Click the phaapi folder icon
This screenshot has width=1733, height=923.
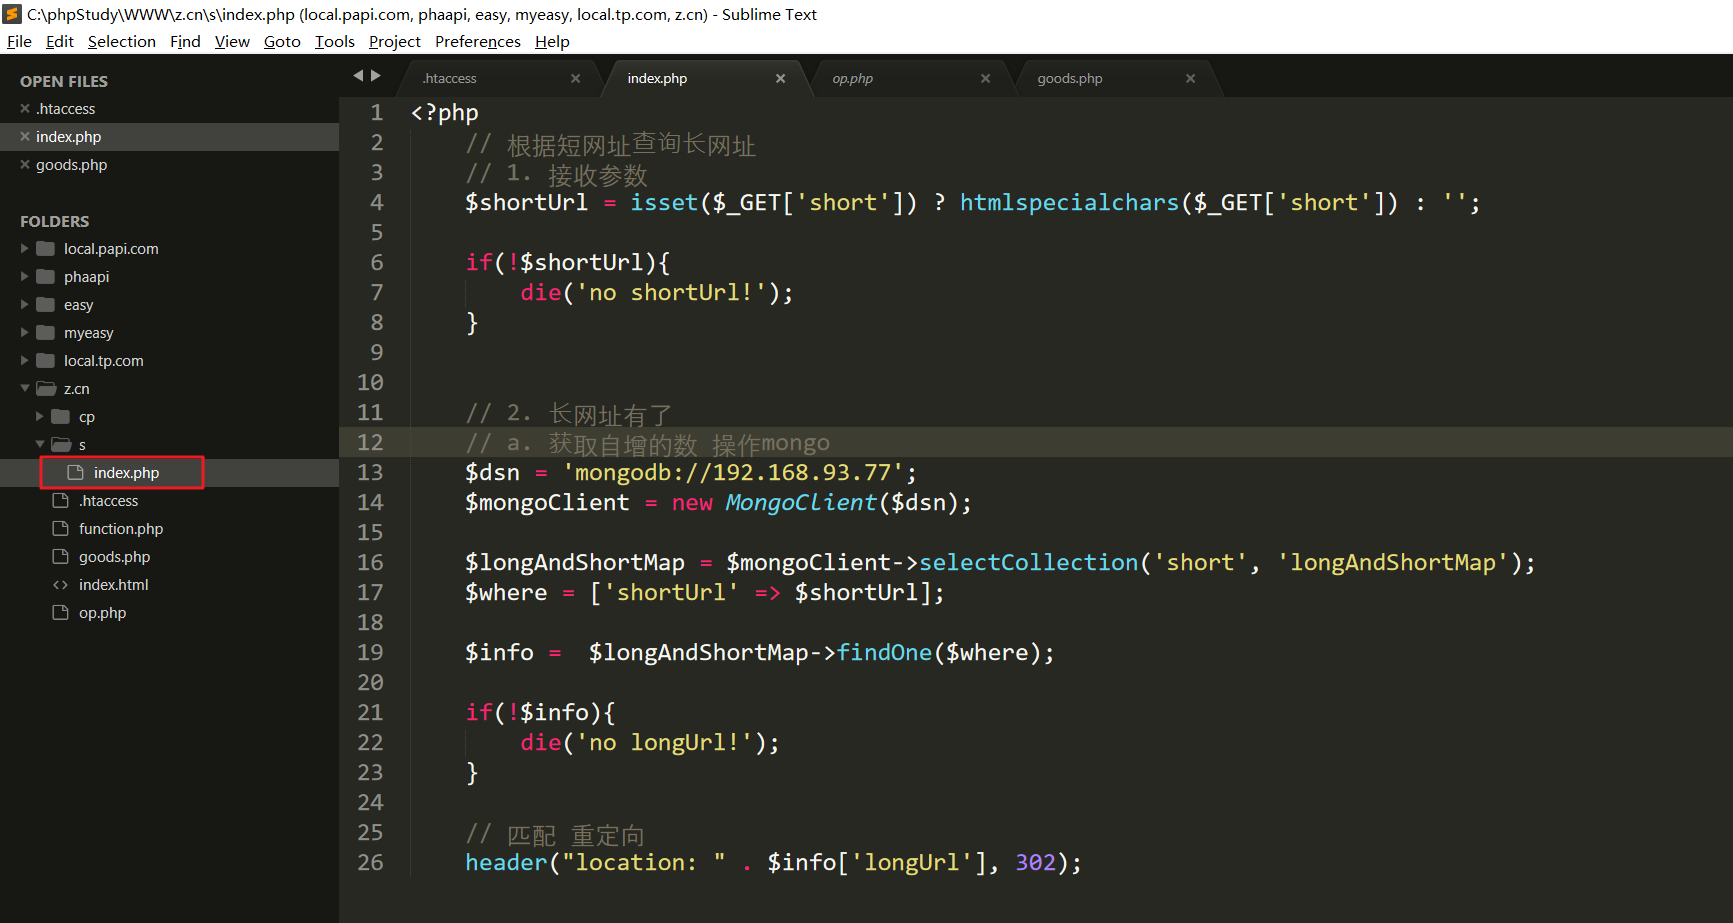click(x=46, y=277)
